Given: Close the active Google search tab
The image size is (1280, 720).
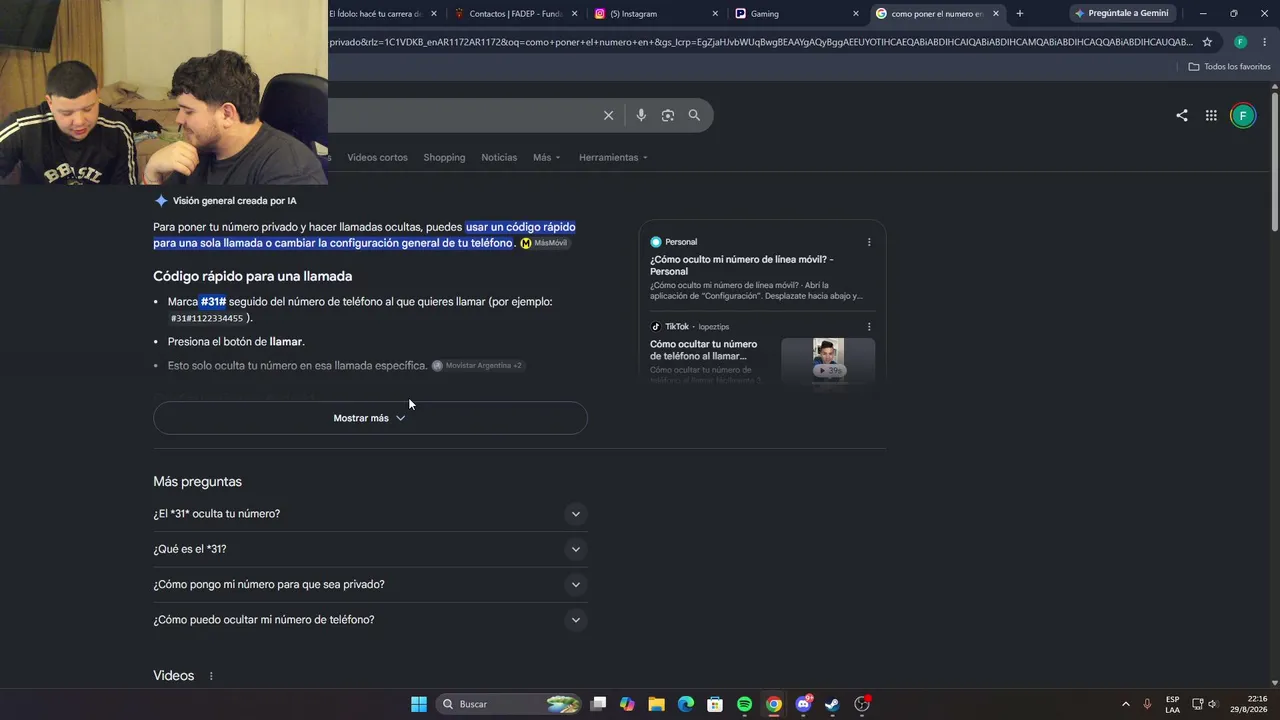Looking at the screenshot, I should click(x=996, y=14).
